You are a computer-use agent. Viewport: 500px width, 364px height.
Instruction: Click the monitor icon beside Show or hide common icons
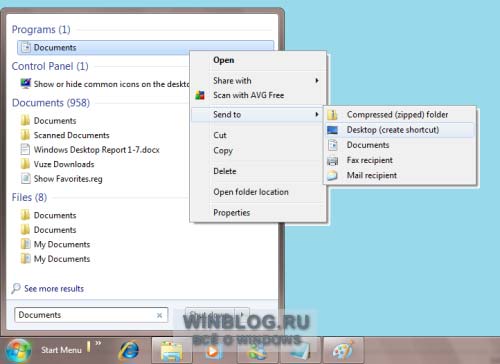click(26, 83)
